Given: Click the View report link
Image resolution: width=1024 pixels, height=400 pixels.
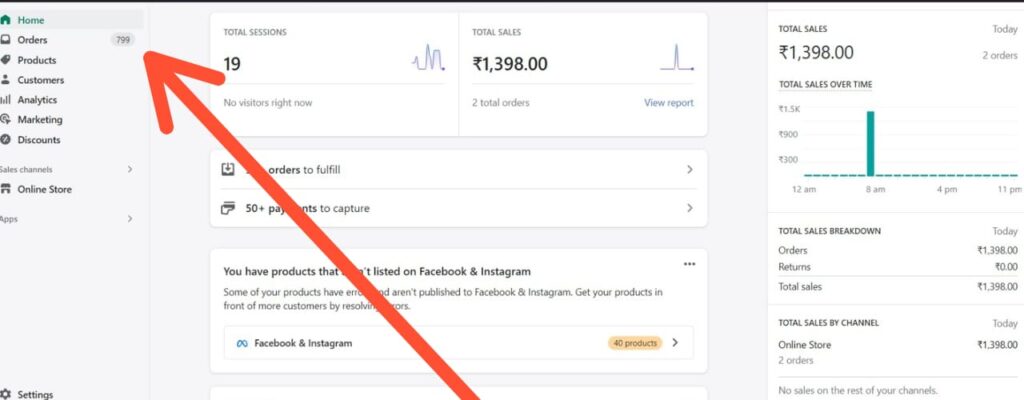Looking at the screenshot, I should pos(669,103).
